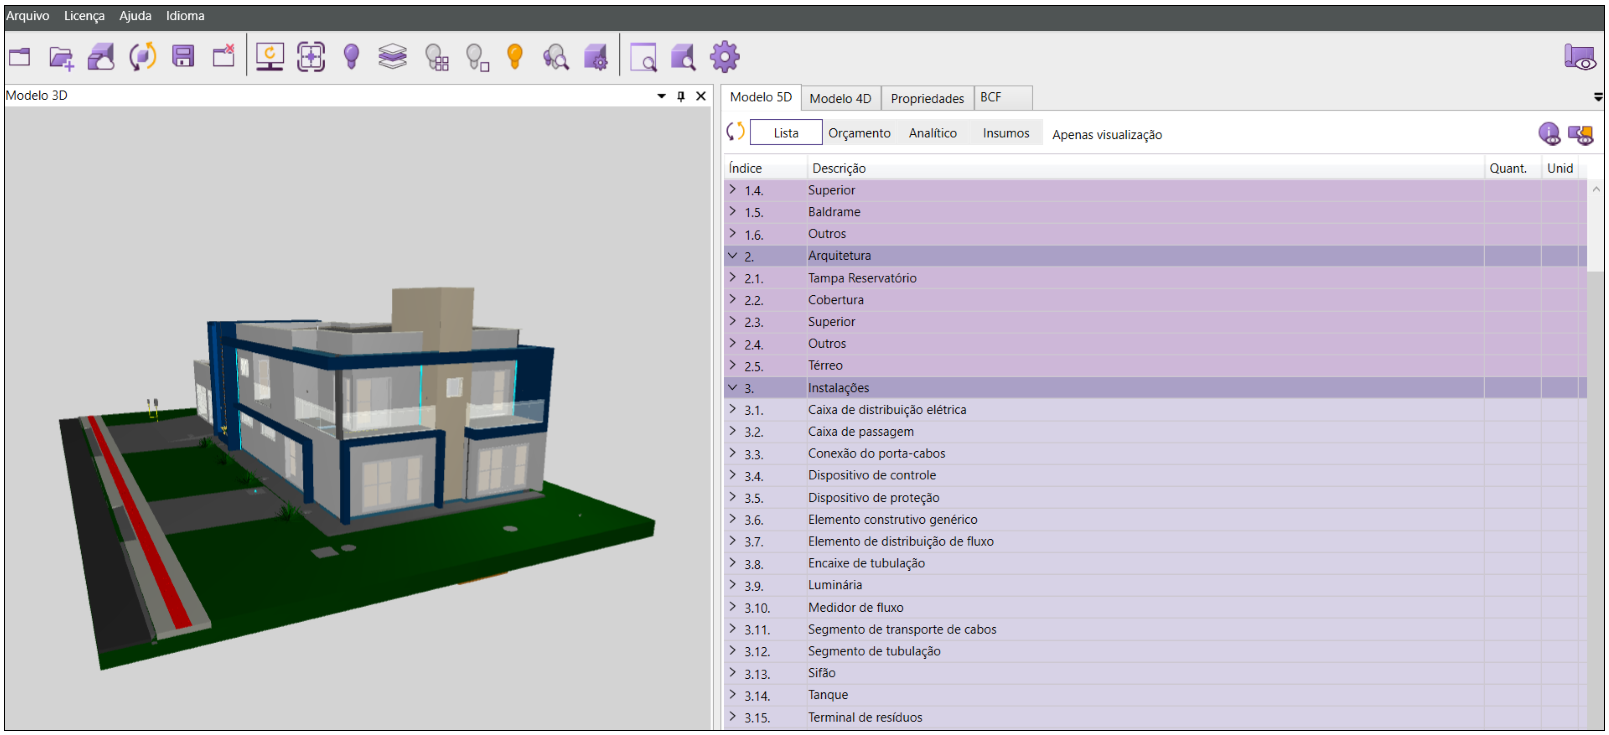This screenshot has width=1609, height=735.
Task: Open the Modelo 3D panel dropdown arrow
Action: coord(661,96)
